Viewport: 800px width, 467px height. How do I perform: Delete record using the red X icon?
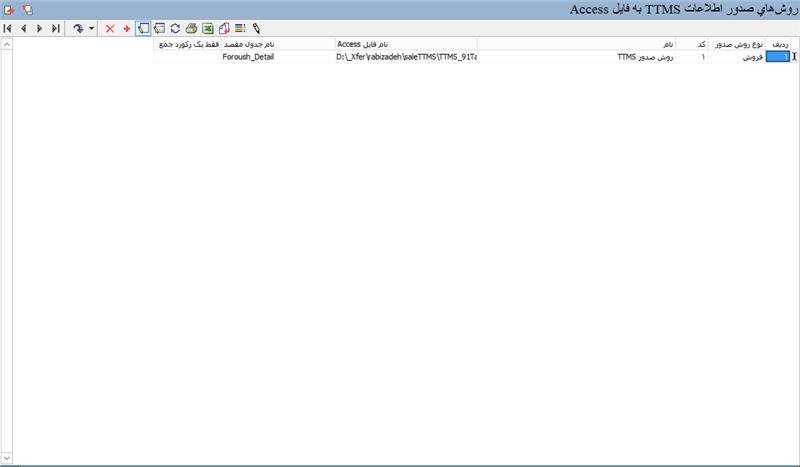[110, 29]
